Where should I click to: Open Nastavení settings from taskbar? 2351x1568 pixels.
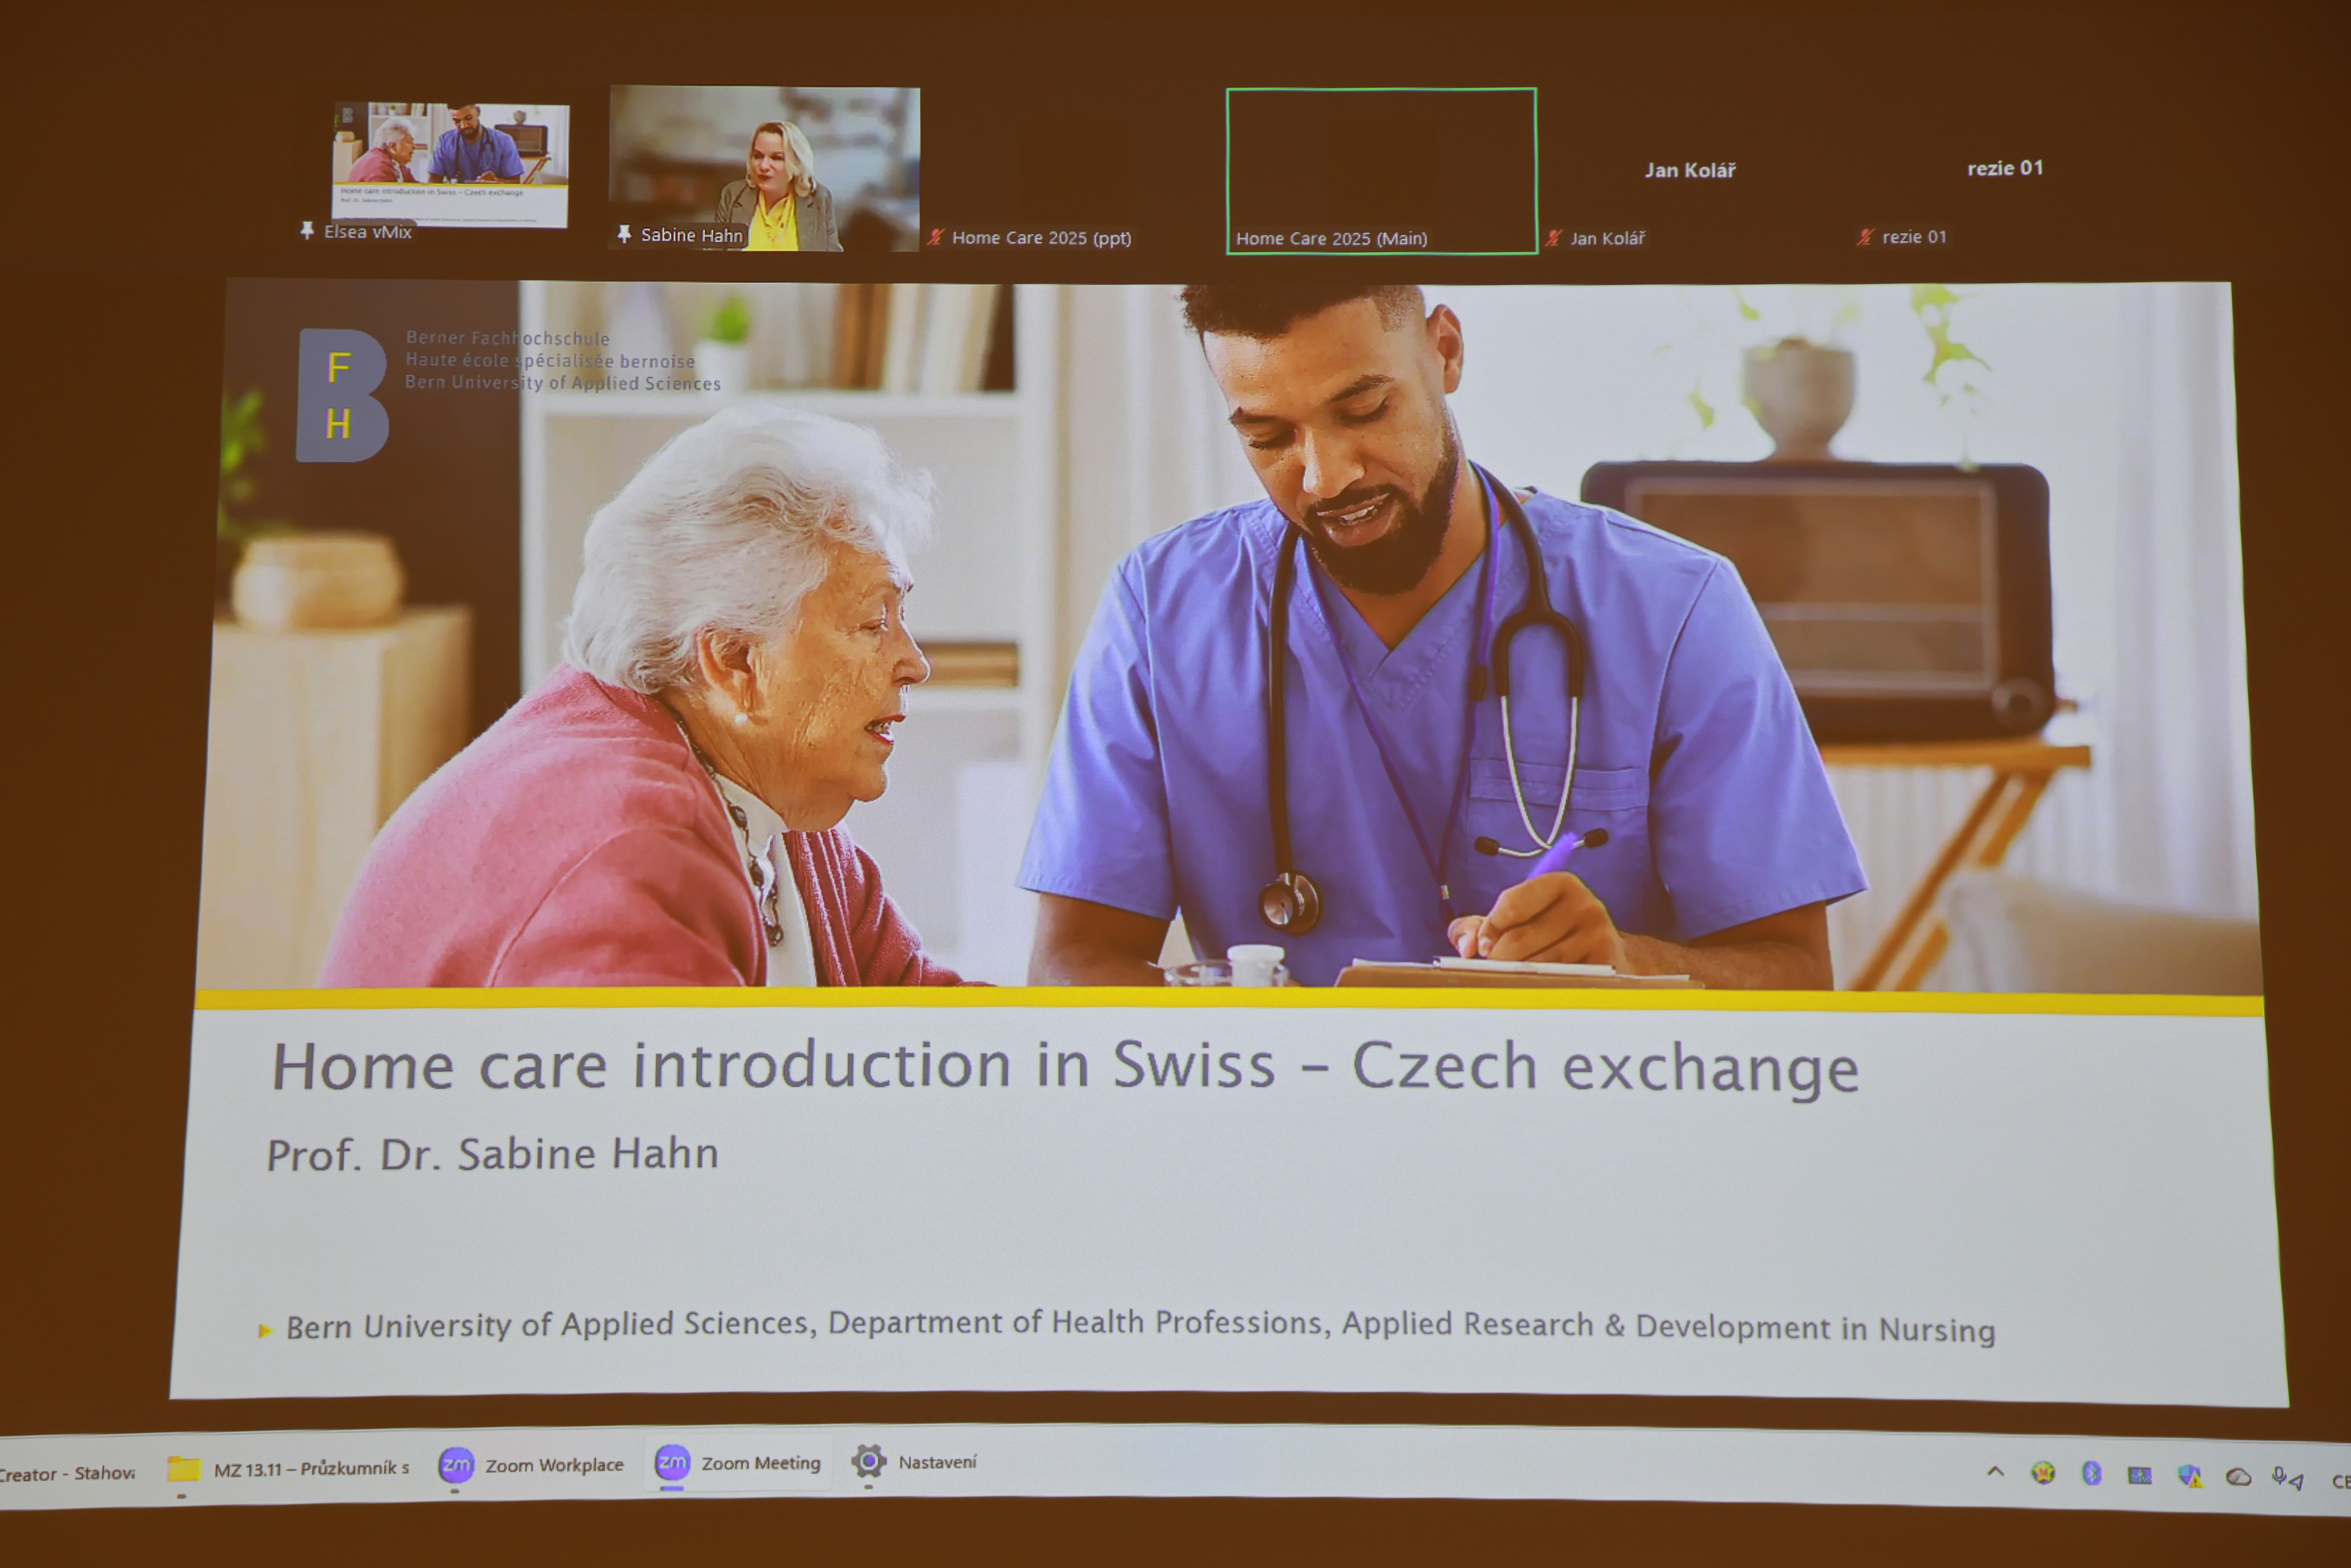point(914,1462)
